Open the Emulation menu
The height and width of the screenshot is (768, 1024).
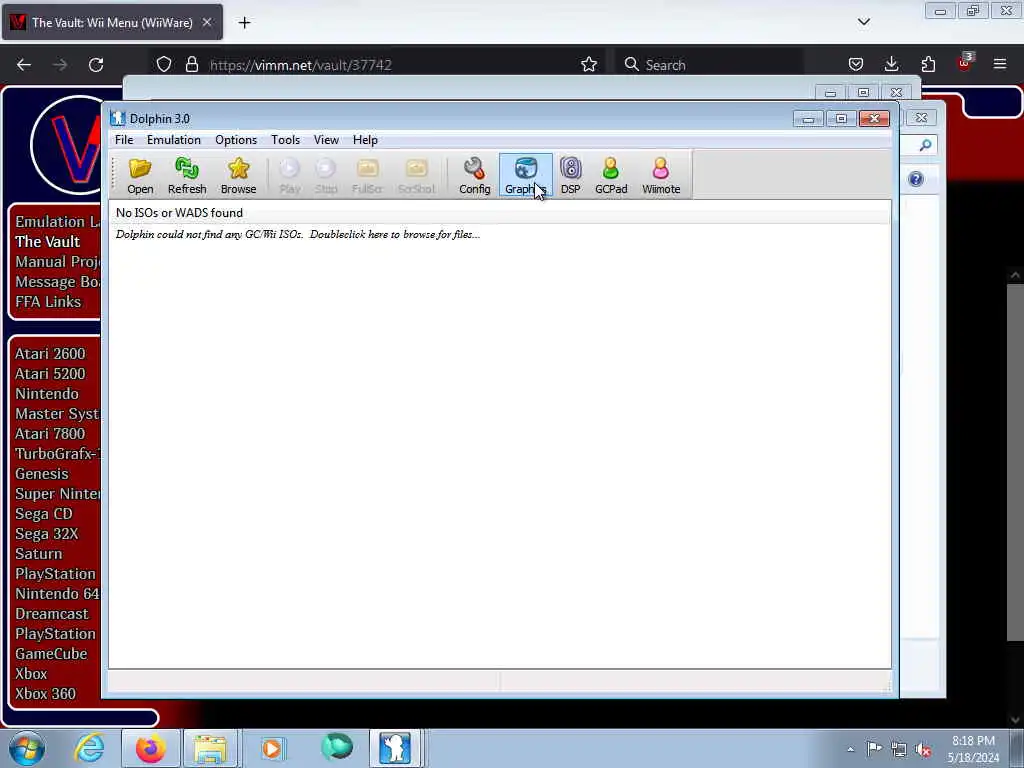tap(174, 140)
